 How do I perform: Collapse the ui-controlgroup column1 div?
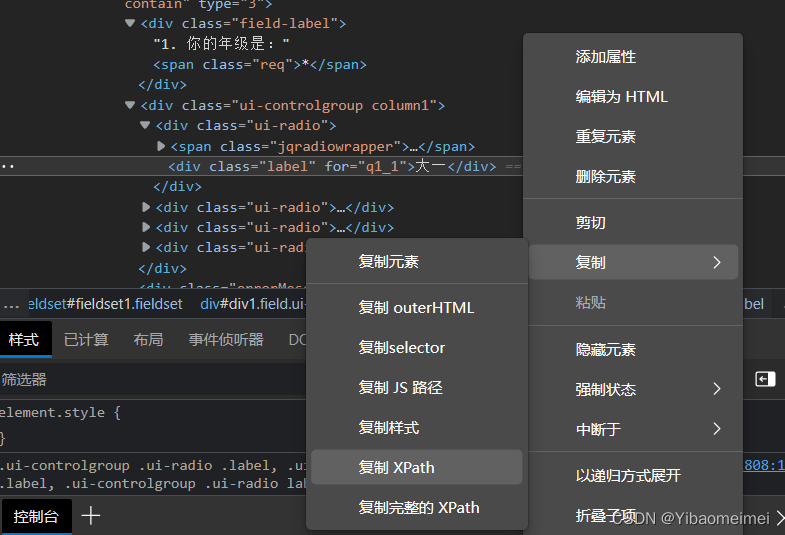(130, 105)
